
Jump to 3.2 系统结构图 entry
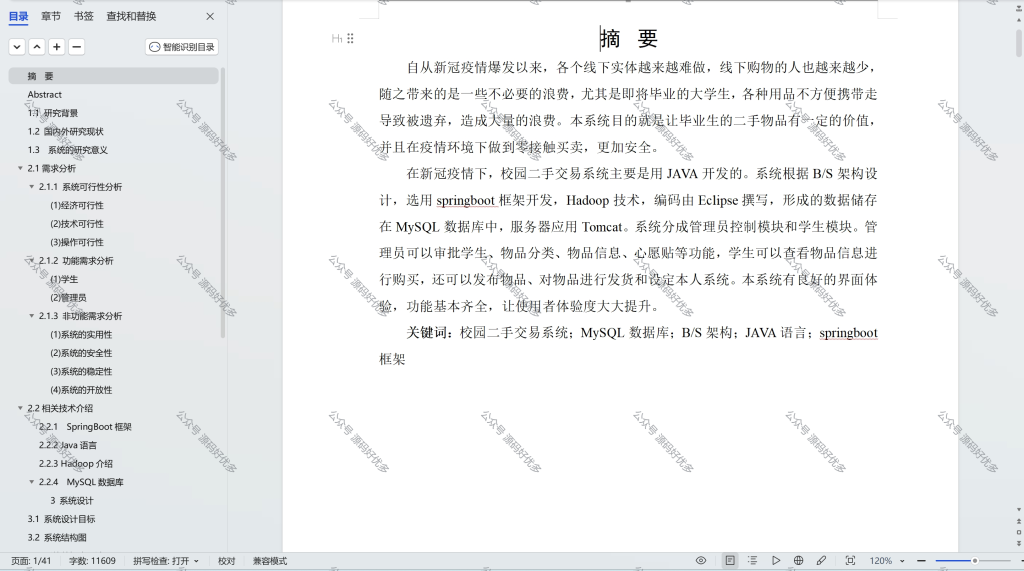[57, 538]
